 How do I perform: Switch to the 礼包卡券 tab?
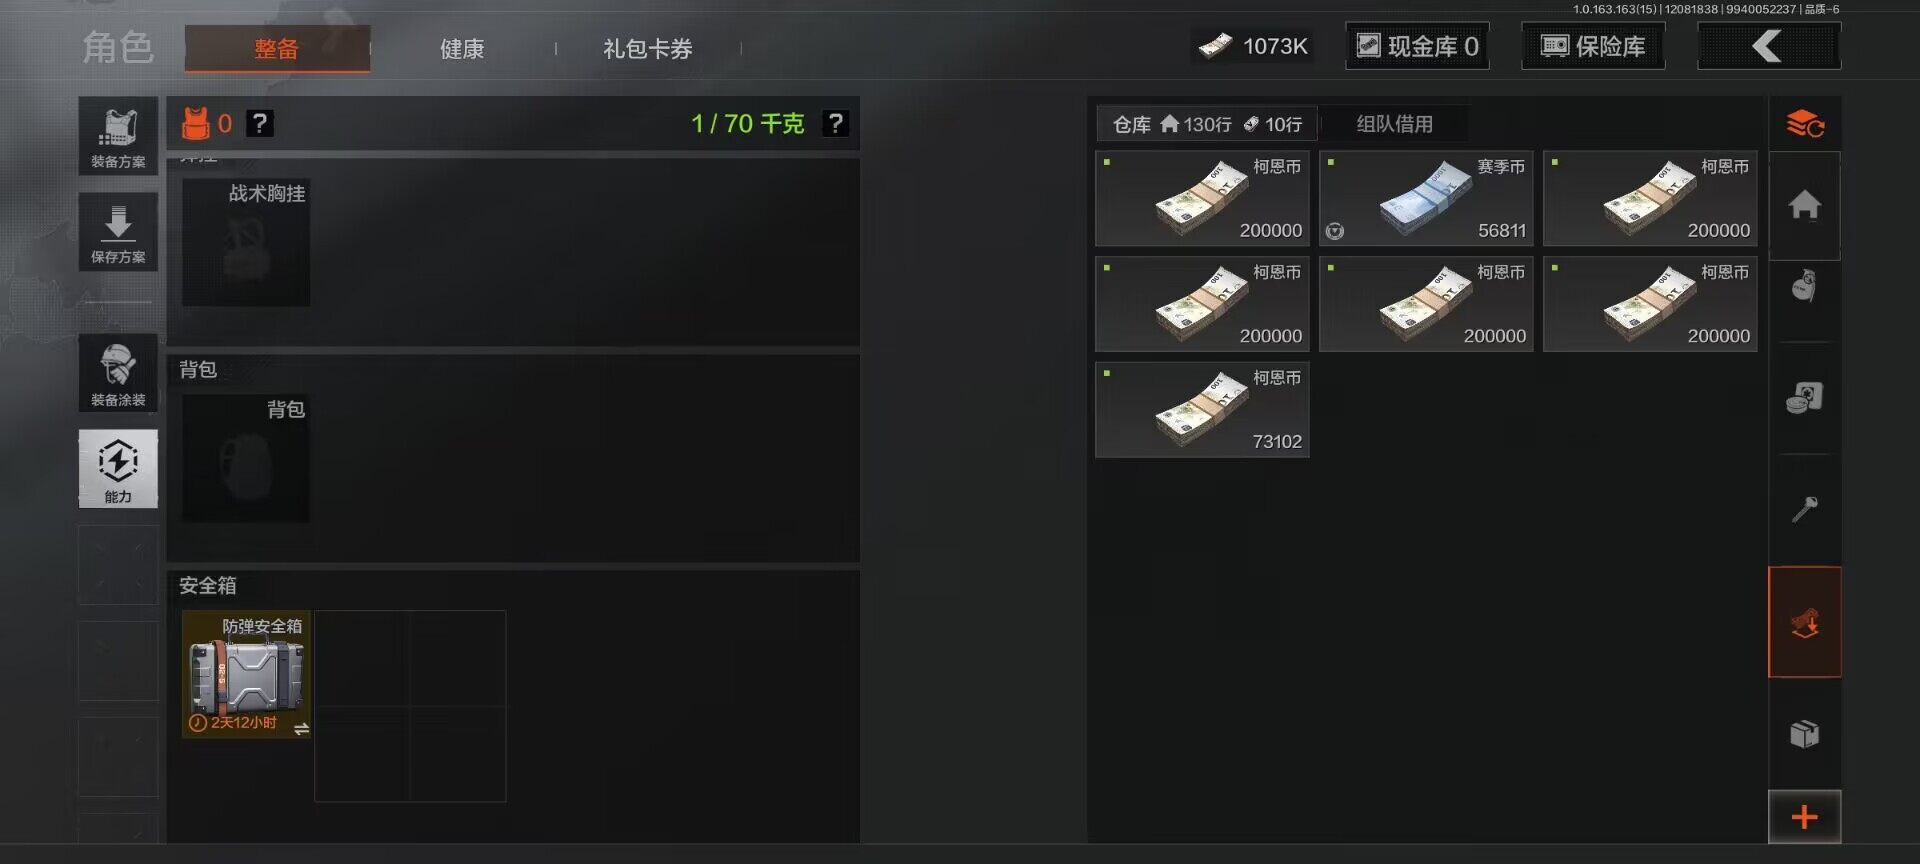(x=648, y=49)
